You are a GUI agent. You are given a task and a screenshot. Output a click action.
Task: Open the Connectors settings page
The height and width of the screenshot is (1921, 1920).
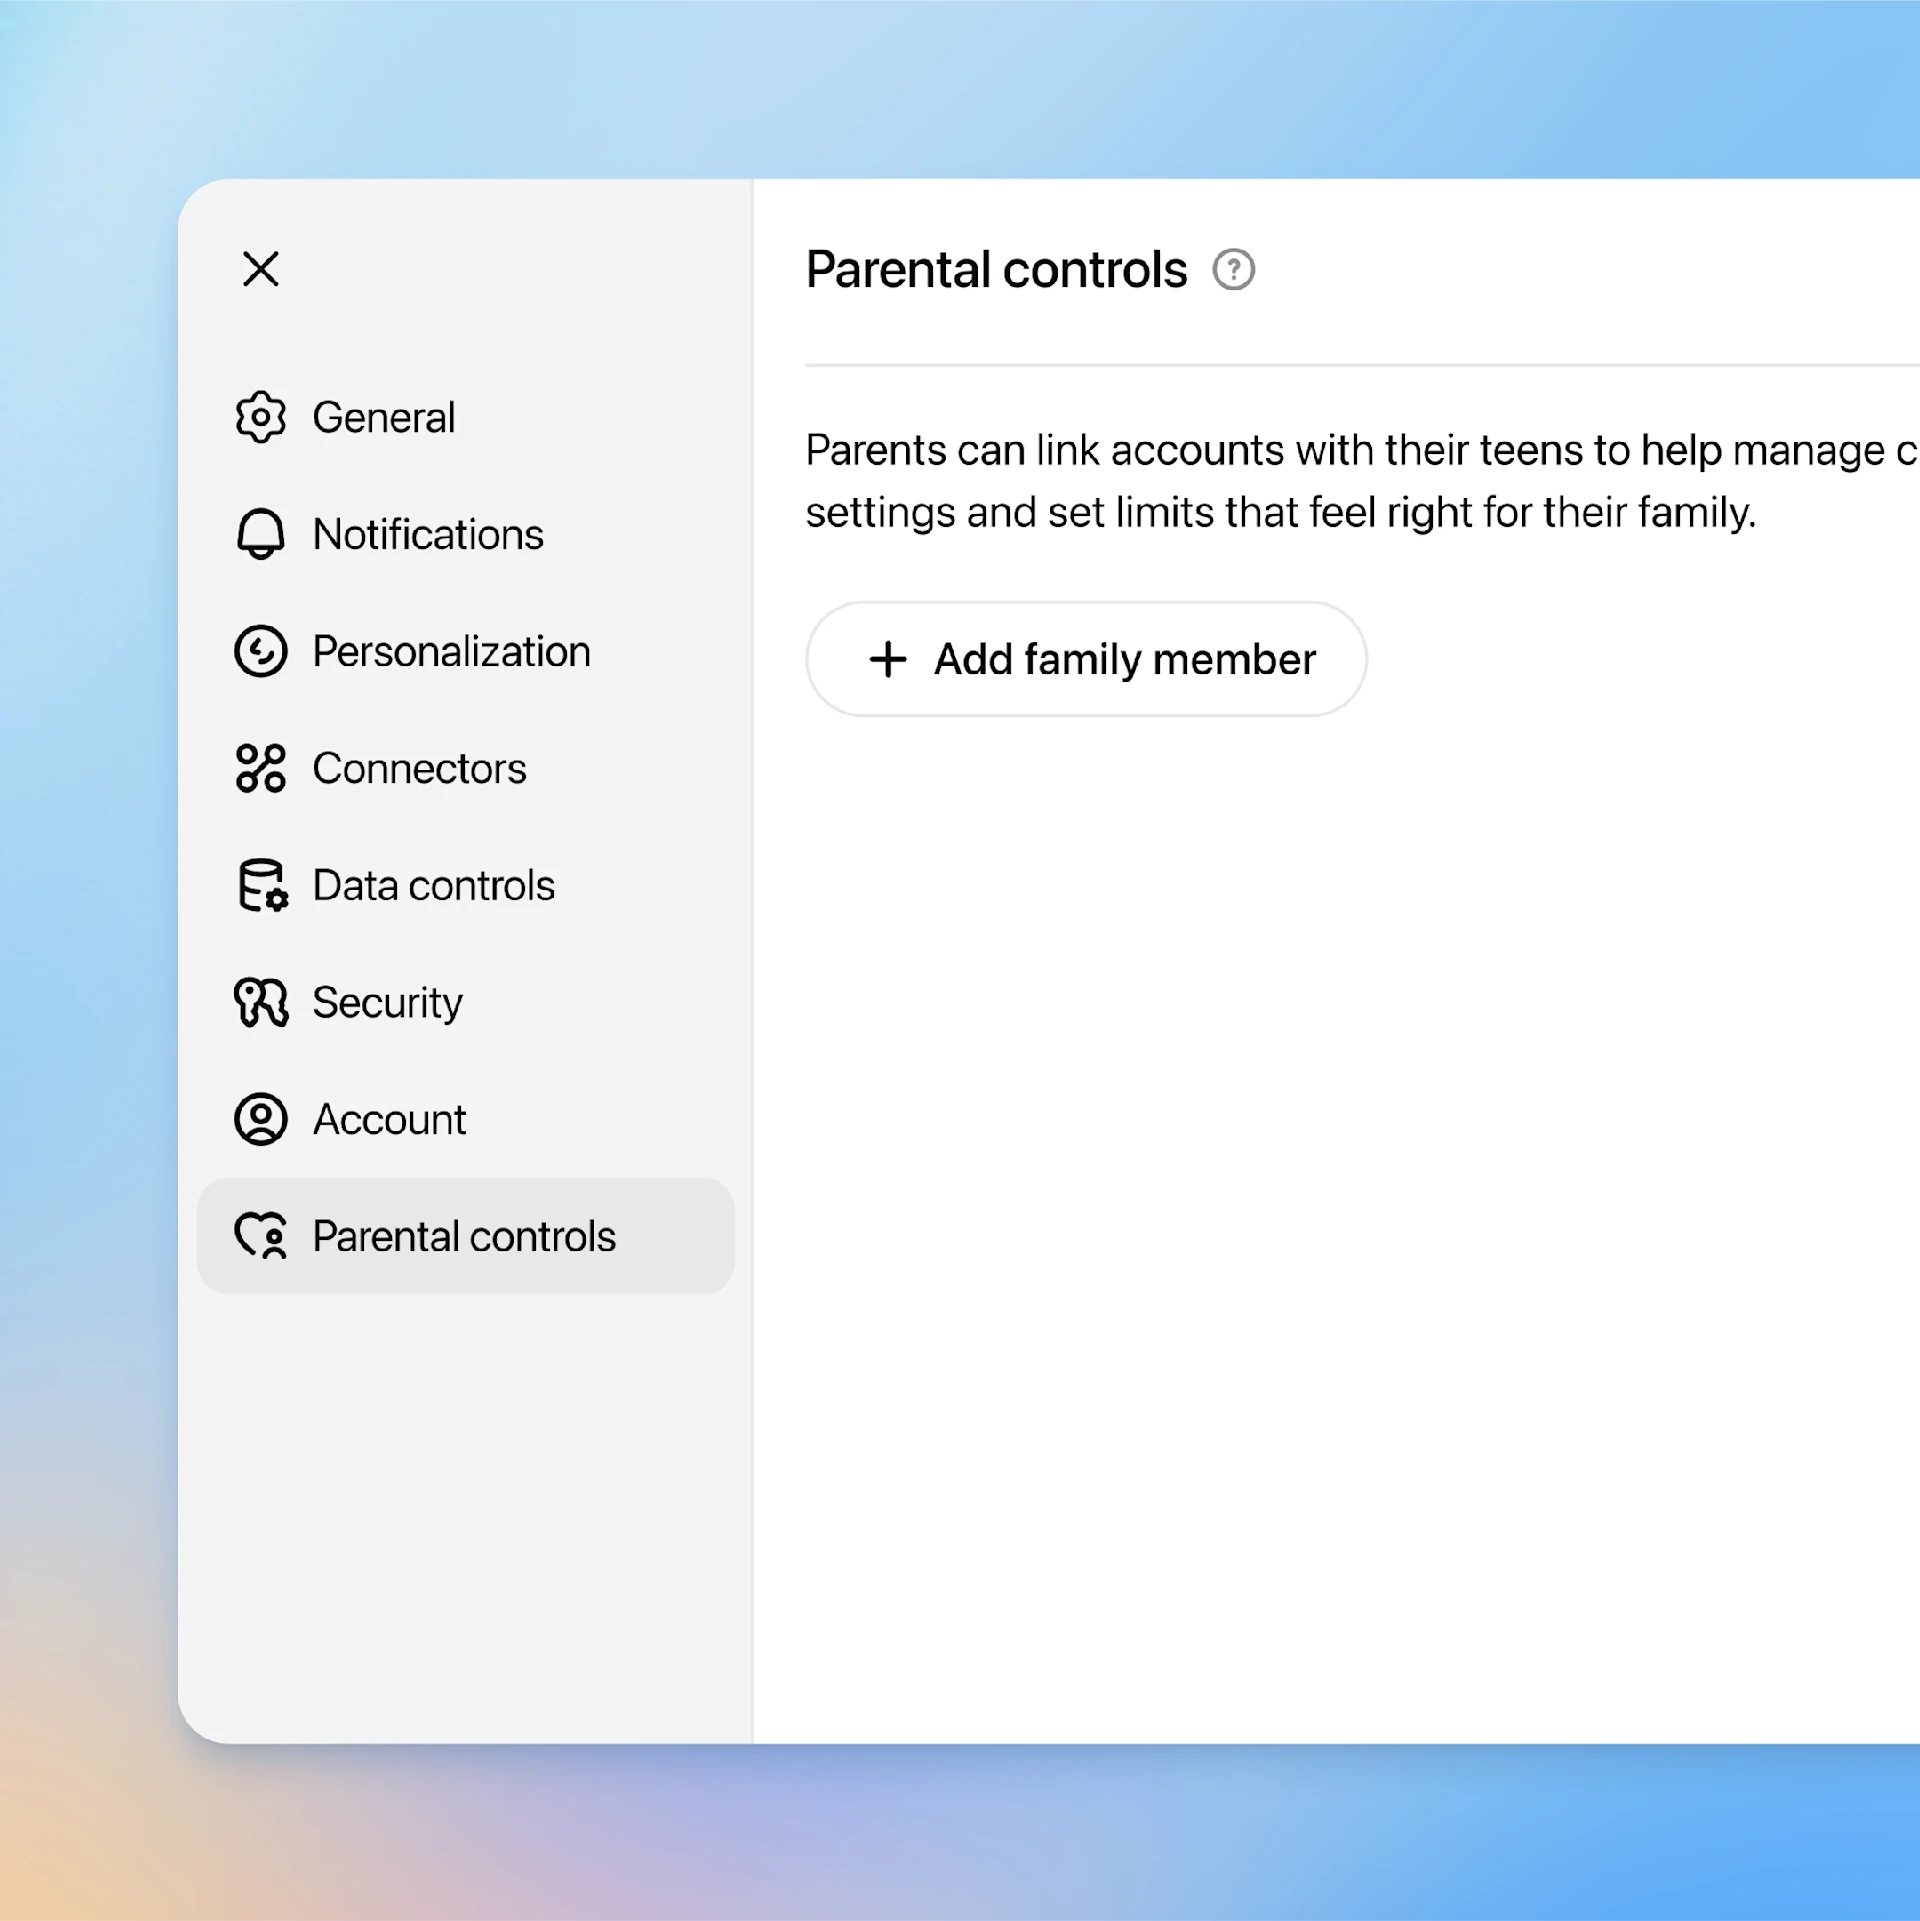point(419,769)
